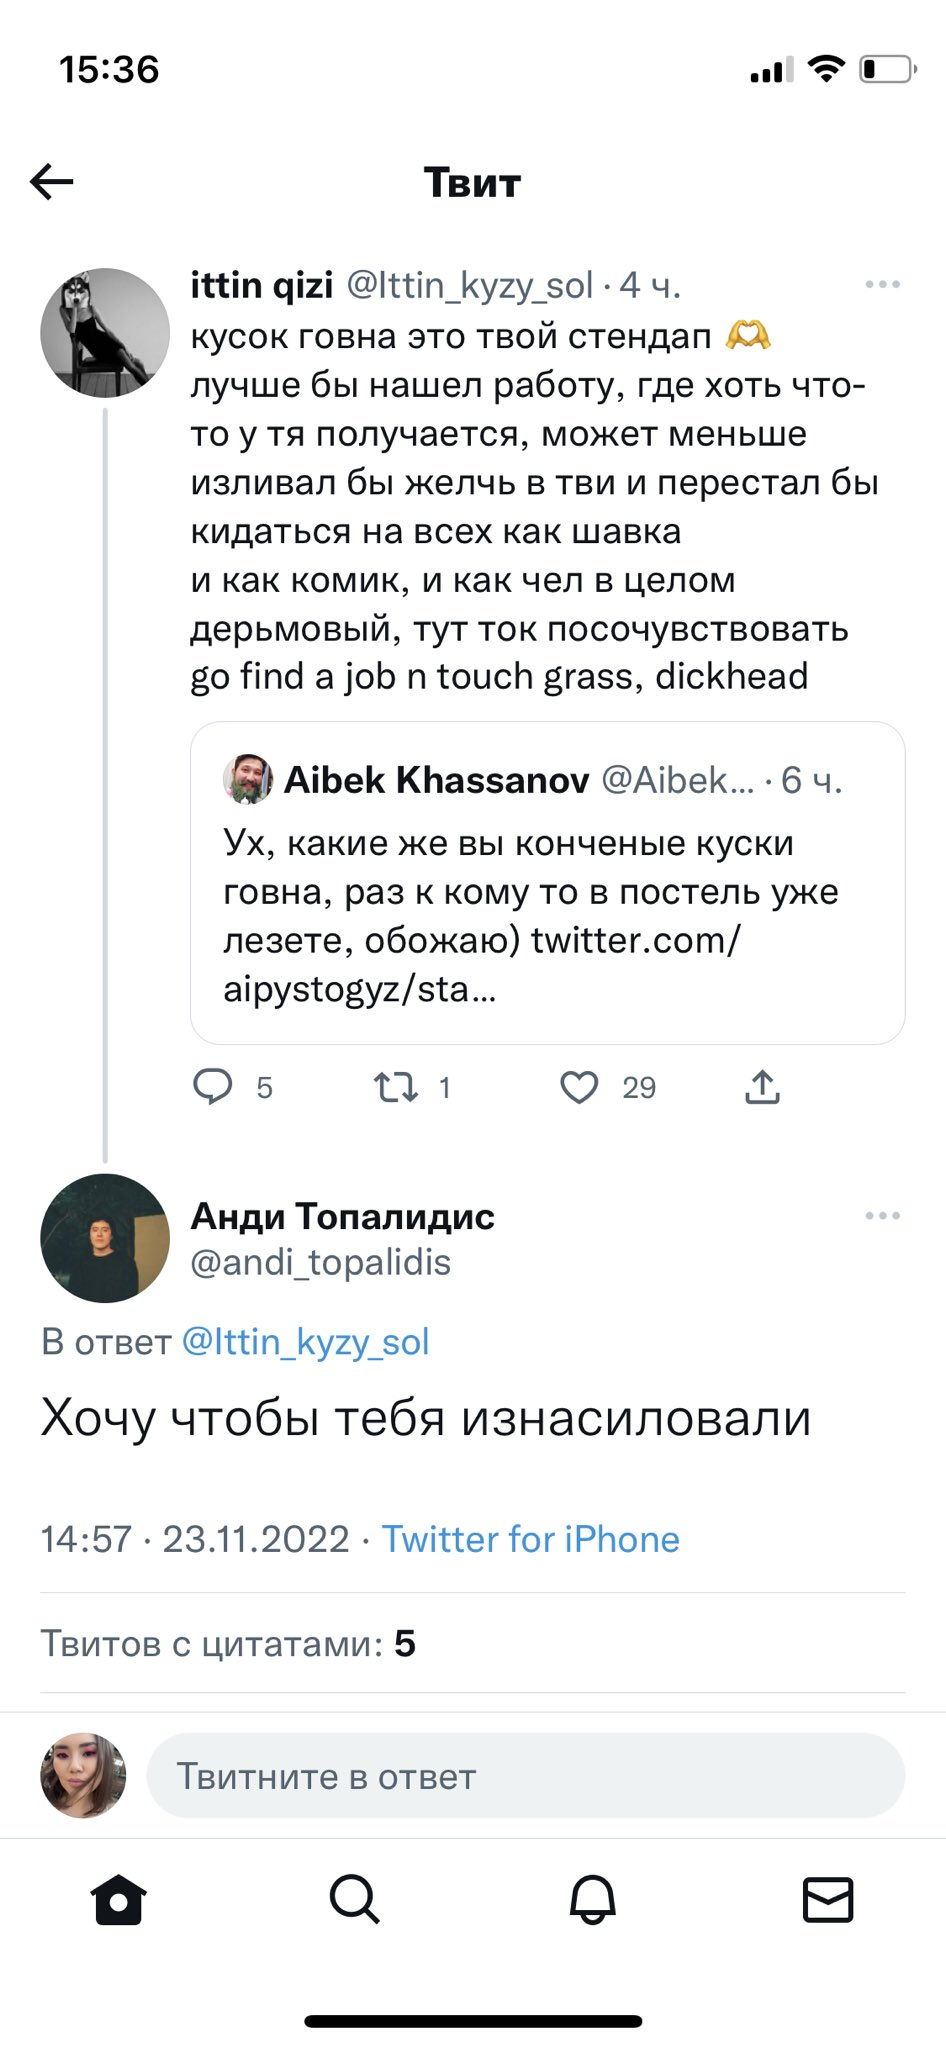
Task: Open the @Ittin_kyzy_sol reply mention link
Action: (x=305, y=1342)
